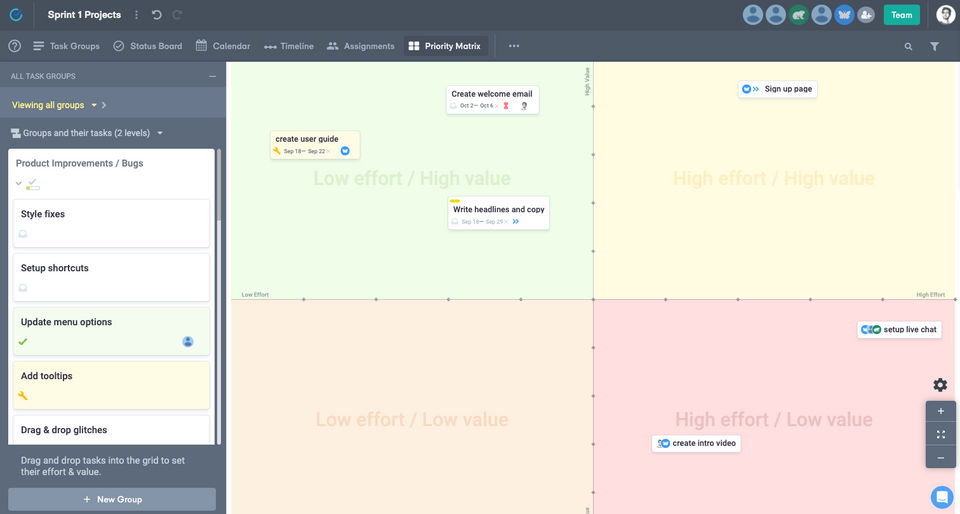Click the butterfly avatar on create user guide
Screen dimensions: 960x514
(x=345, y=151)
